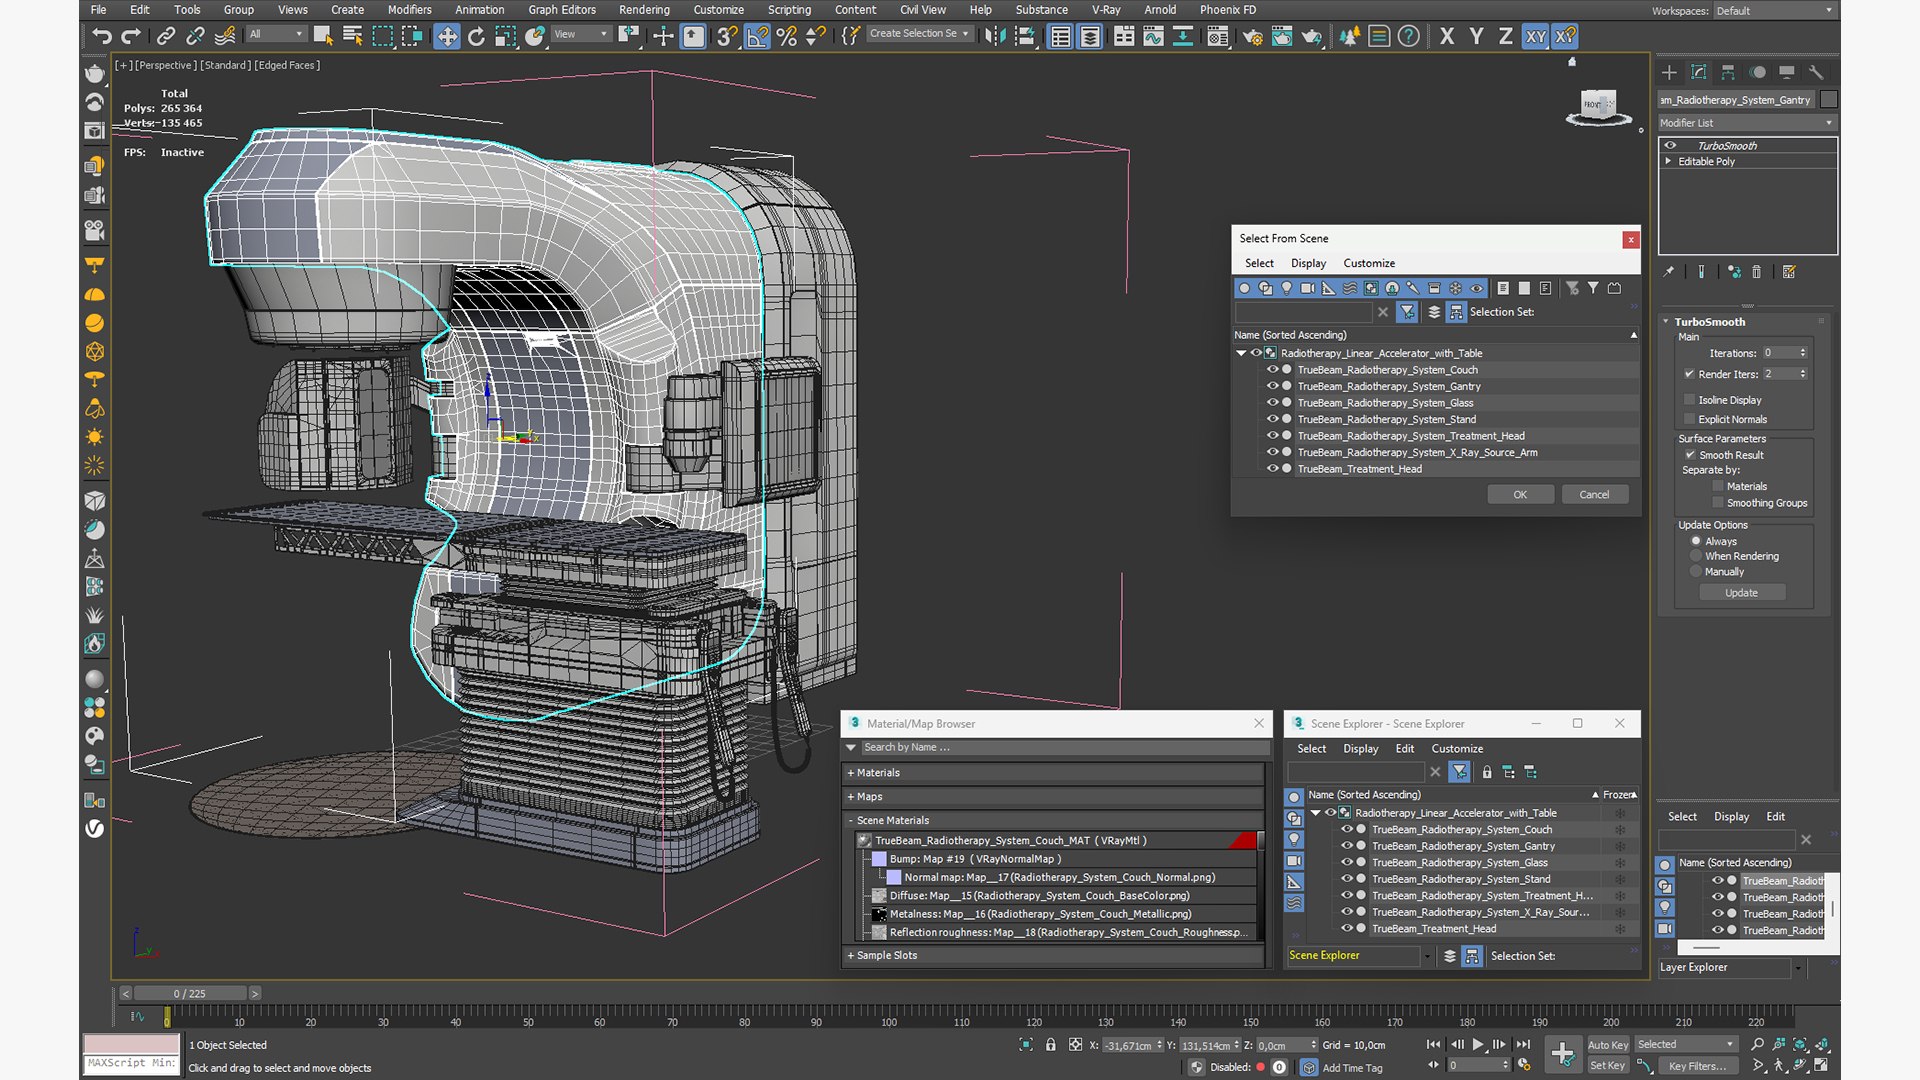Open the Create tab in command panel
Screen dimensions: 1920x1080
click(1668, 72)
